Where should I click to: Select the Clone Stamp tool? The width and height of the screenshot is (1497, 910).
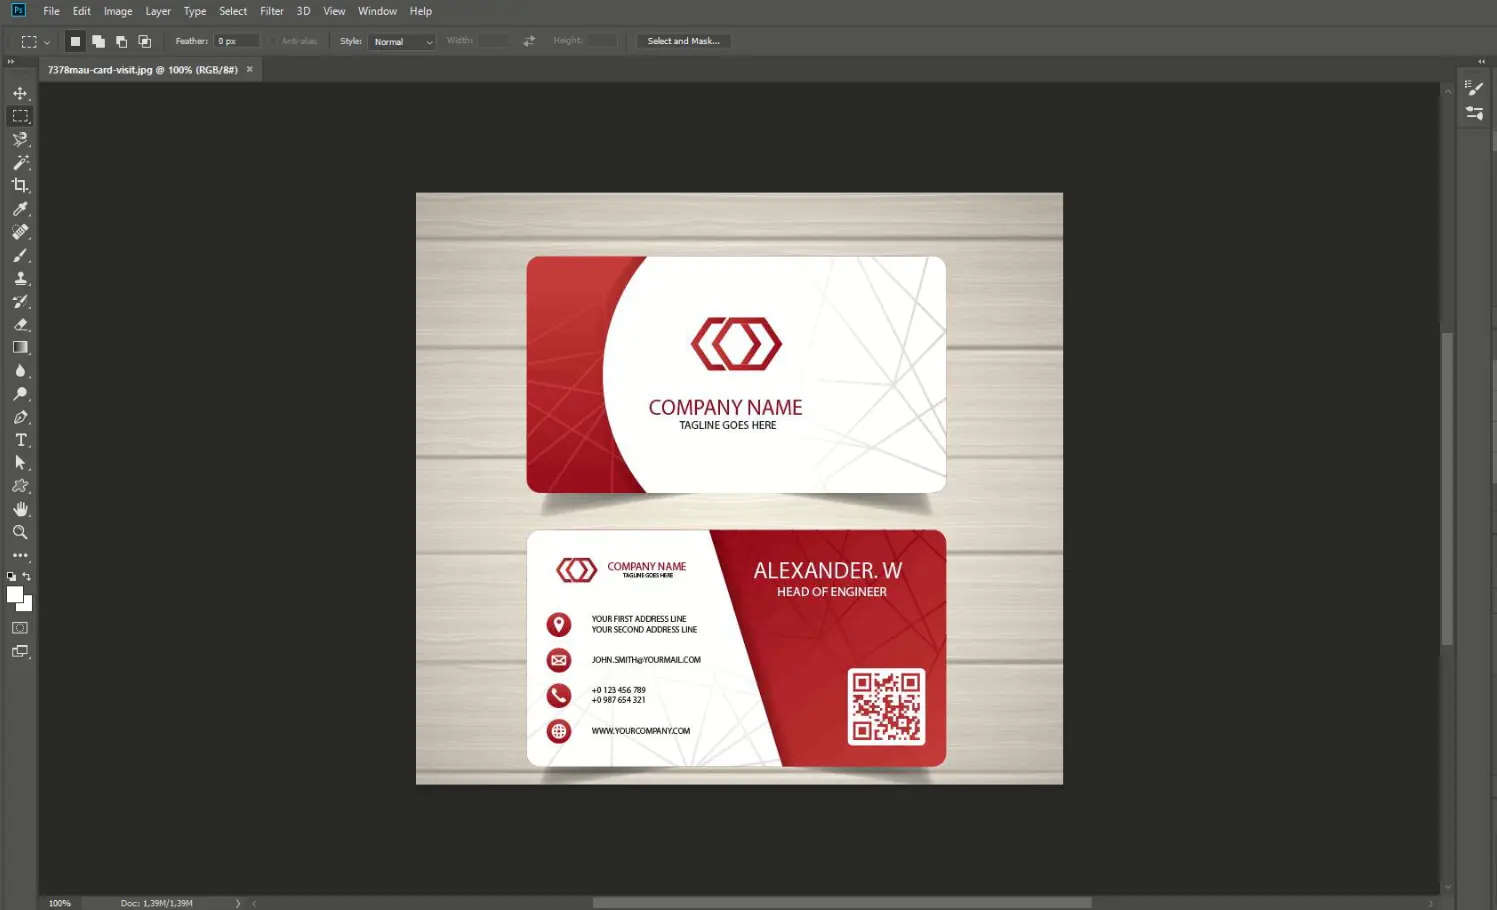[20, 278]
